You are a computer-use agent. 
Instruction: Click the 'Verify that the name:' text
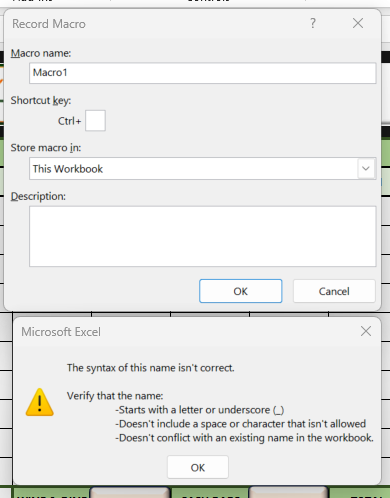115,396
